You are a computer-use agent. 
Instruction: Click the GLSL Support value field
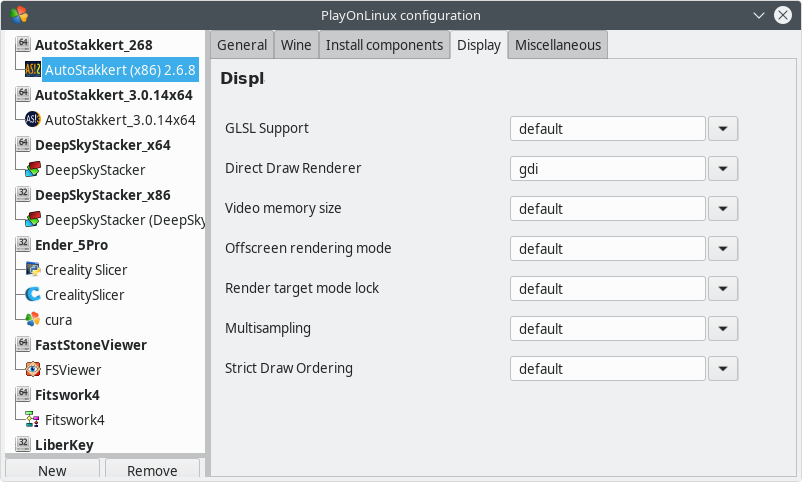pos(608,128)
